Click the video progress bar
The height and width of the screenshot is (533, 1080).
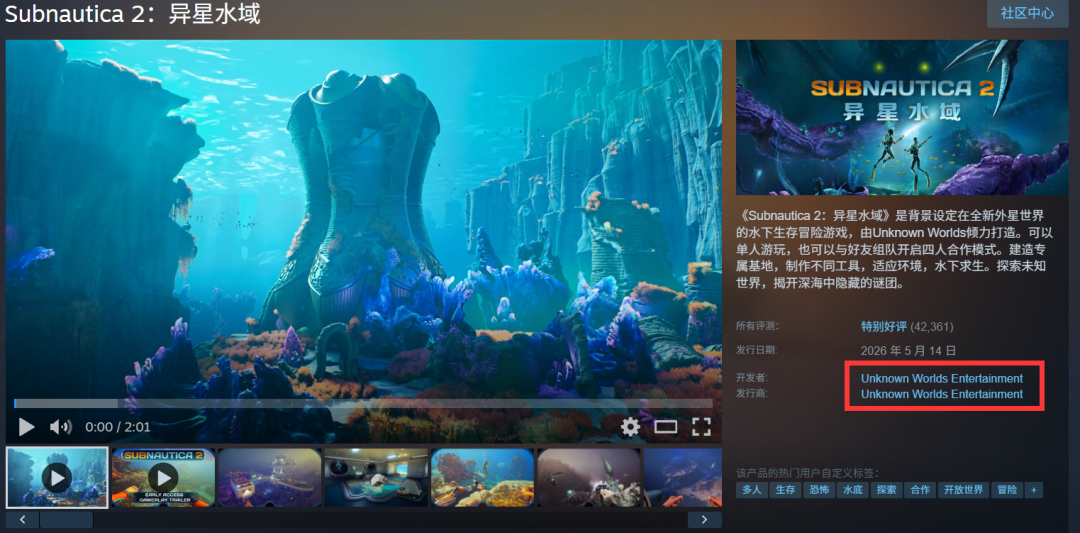(363, 404)
